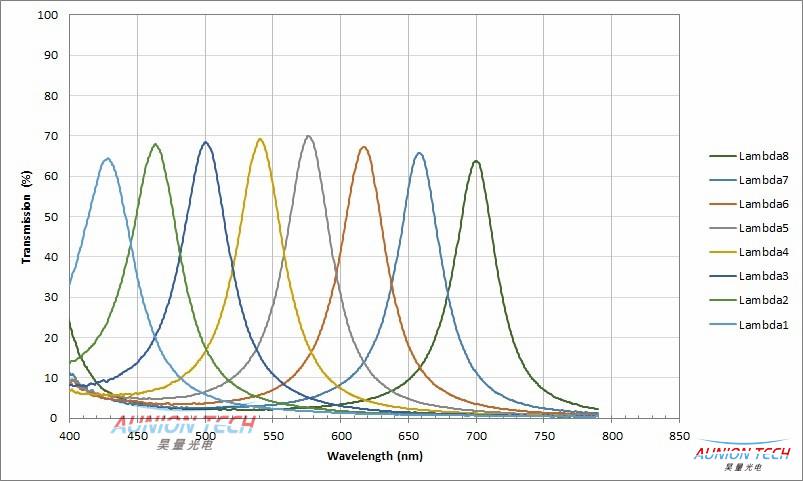Click the Lambda2 legend entry
The width and height of the screenshot is (803, 481).
click(x=764, y=300)
